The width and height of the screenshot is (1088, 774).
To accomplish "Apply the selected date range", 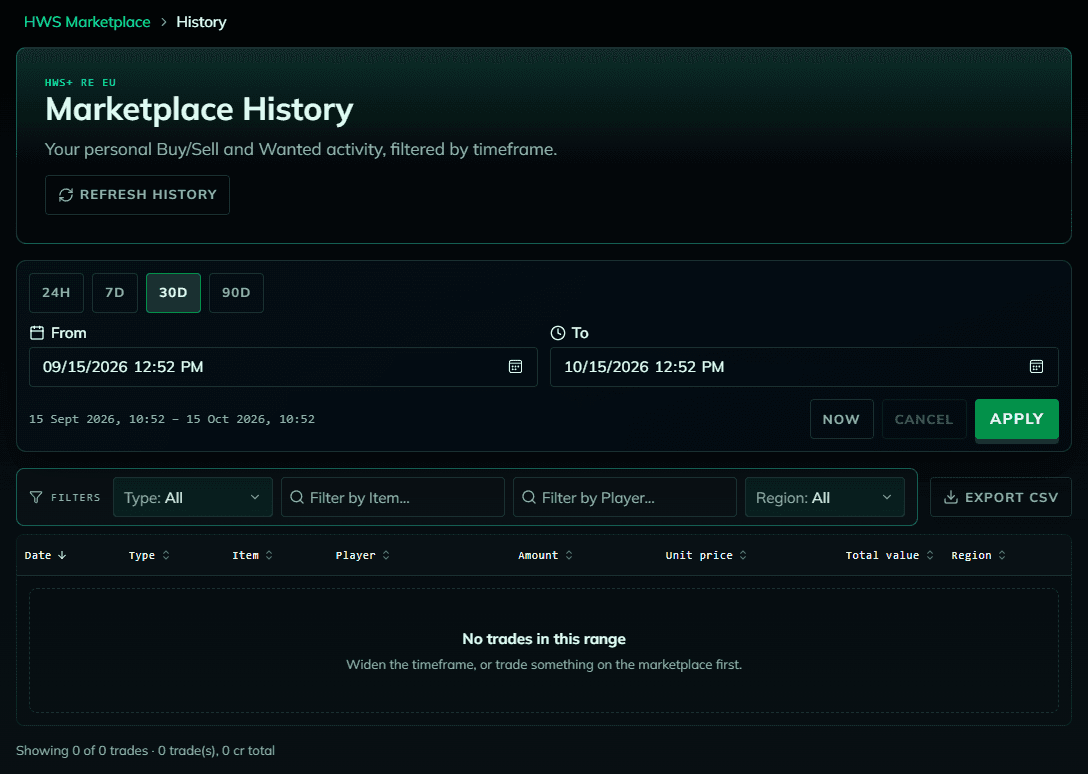I will [1017, 419].
